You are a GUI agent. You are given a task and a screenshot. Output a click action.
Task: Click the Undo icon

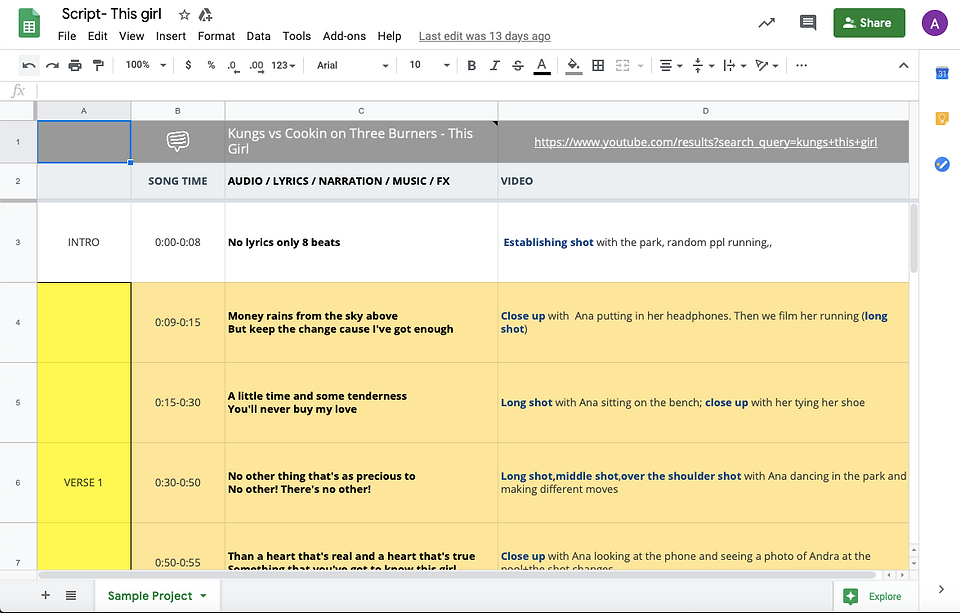click(29, 66)
